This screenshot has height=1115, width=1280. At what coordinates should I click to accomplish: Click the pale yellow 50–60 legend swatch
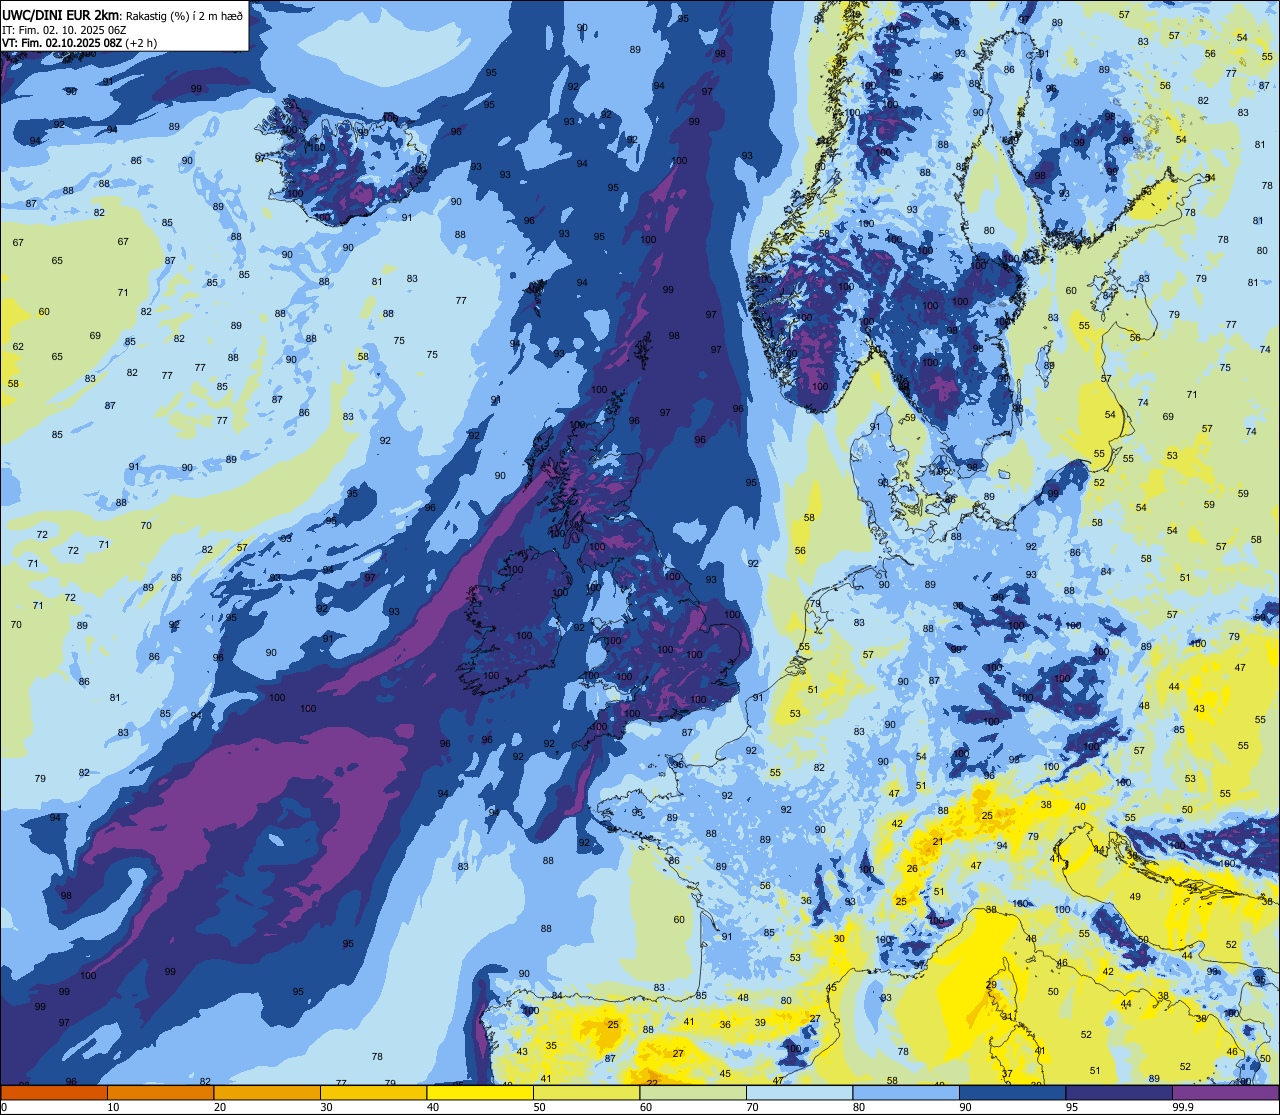point(586,1093)
